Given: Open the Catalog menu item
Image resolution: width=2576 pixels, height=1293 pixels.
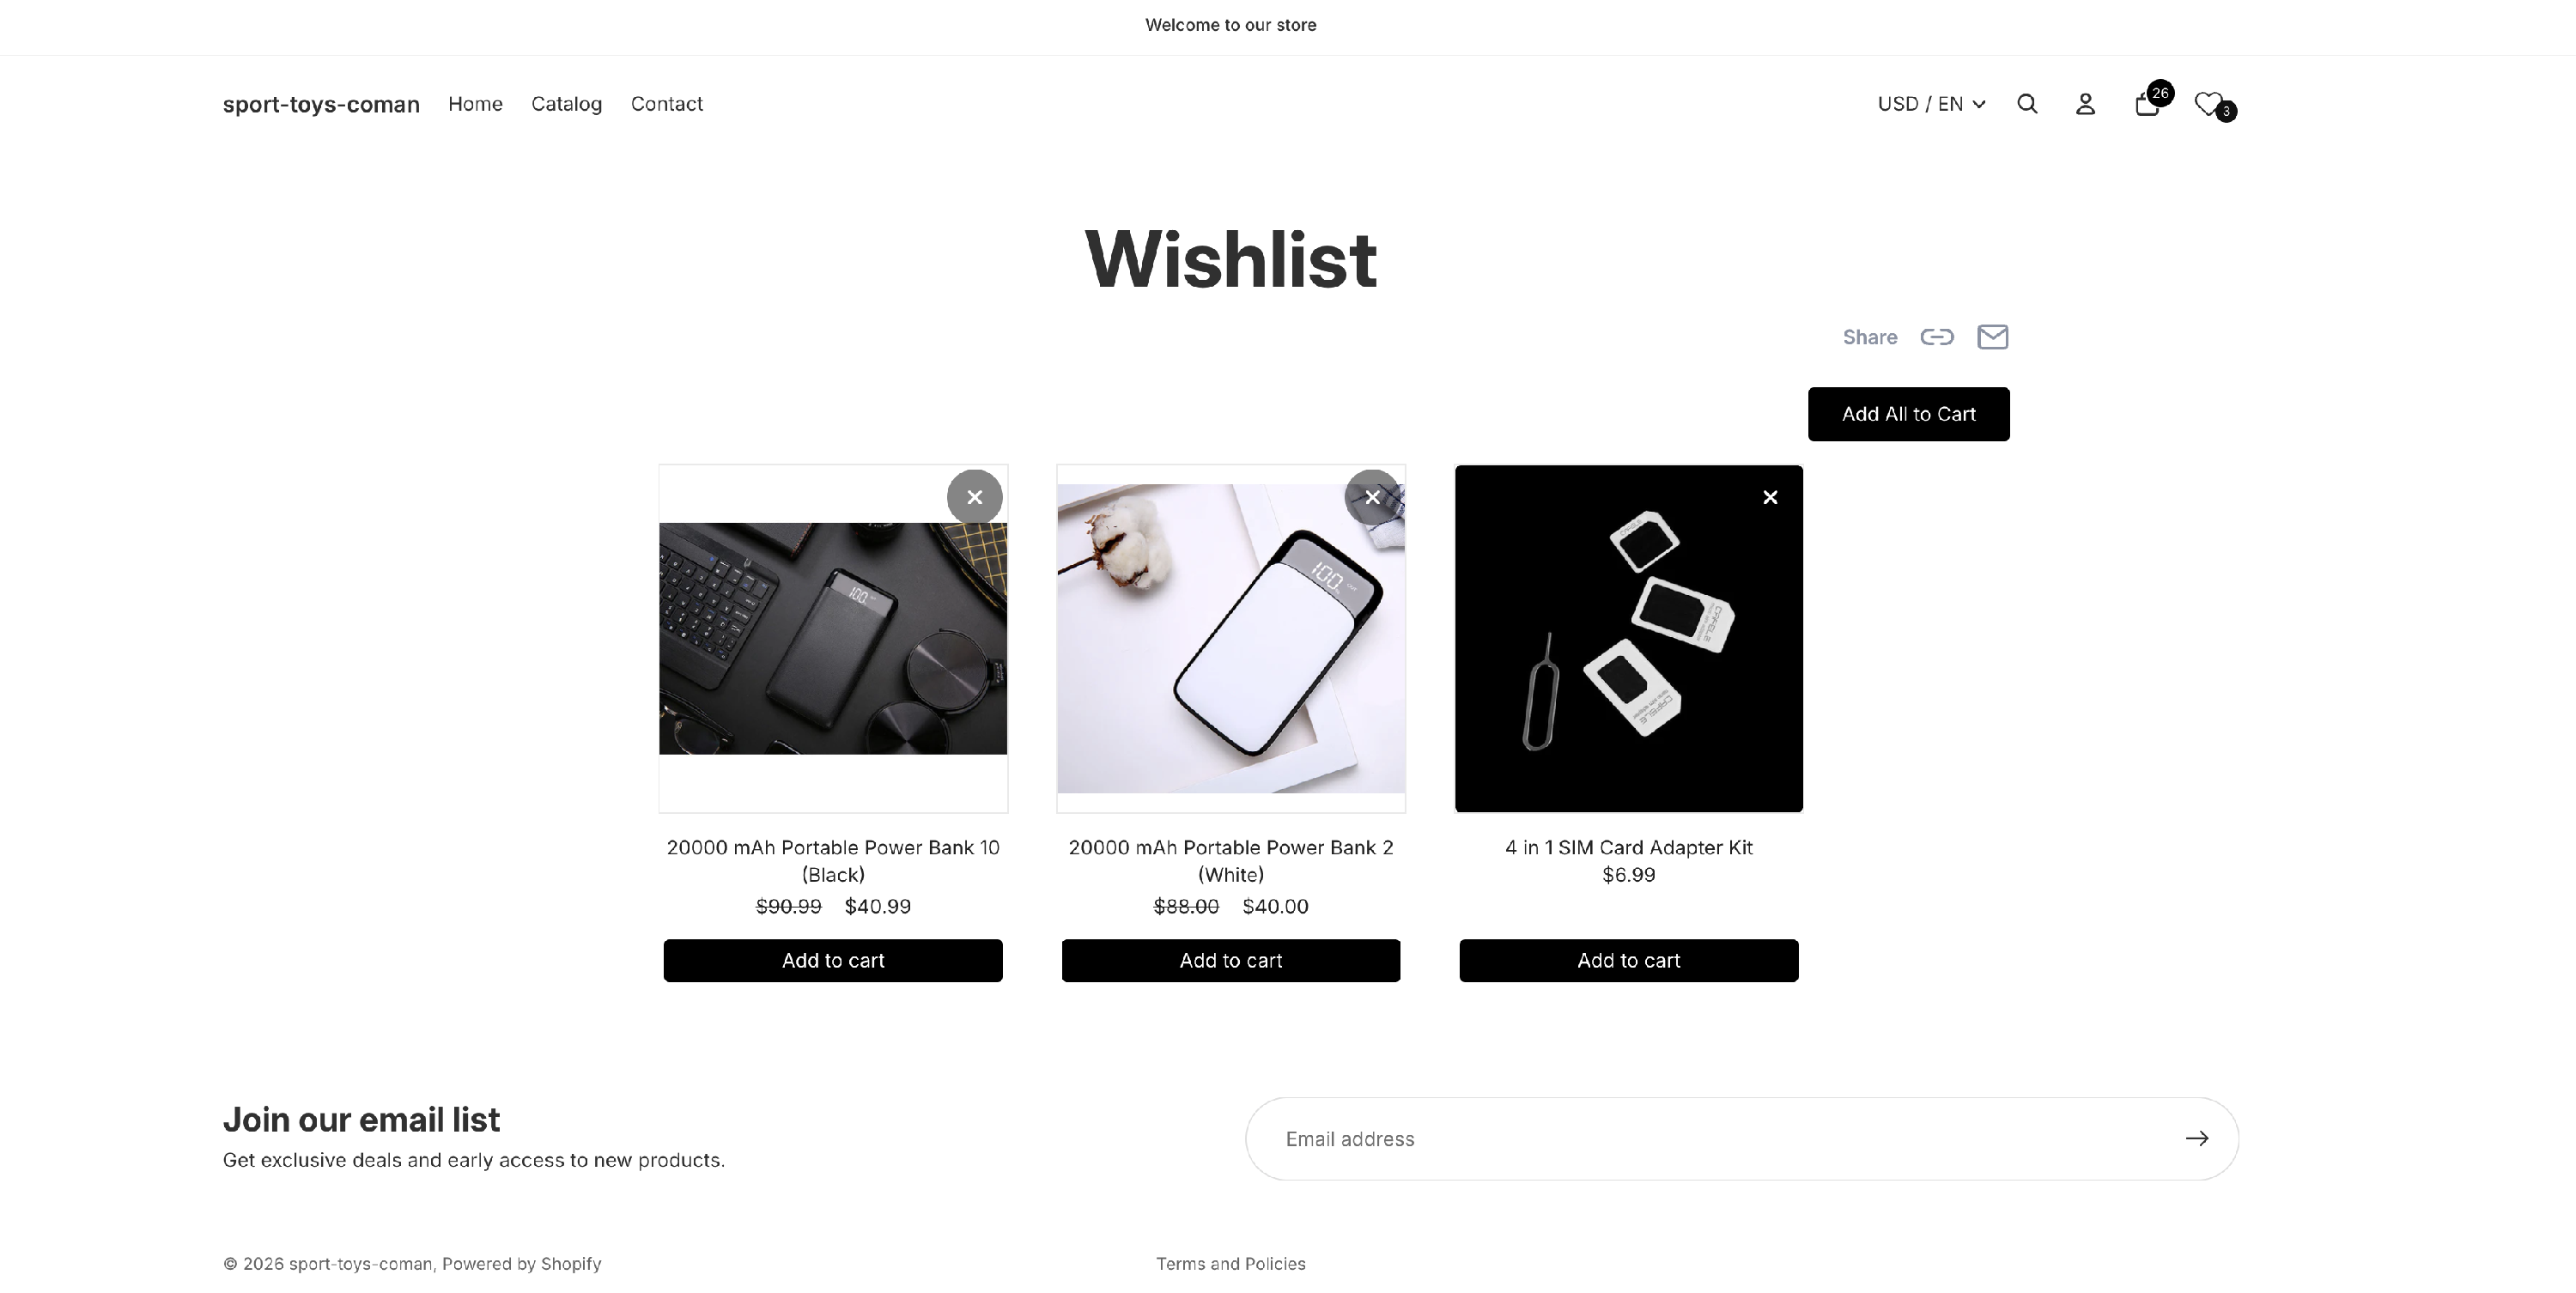Looking at the screenshot, I should [566, 104].
